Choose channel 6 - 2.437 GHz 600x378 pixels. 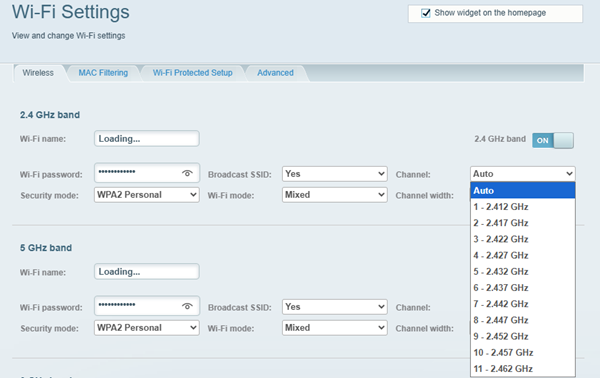(522, 288)
